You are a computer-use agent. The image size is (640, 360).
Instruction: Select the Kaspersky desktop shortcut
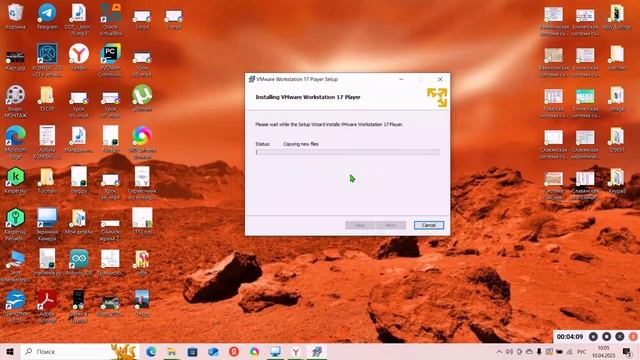[x=15, y=180]
